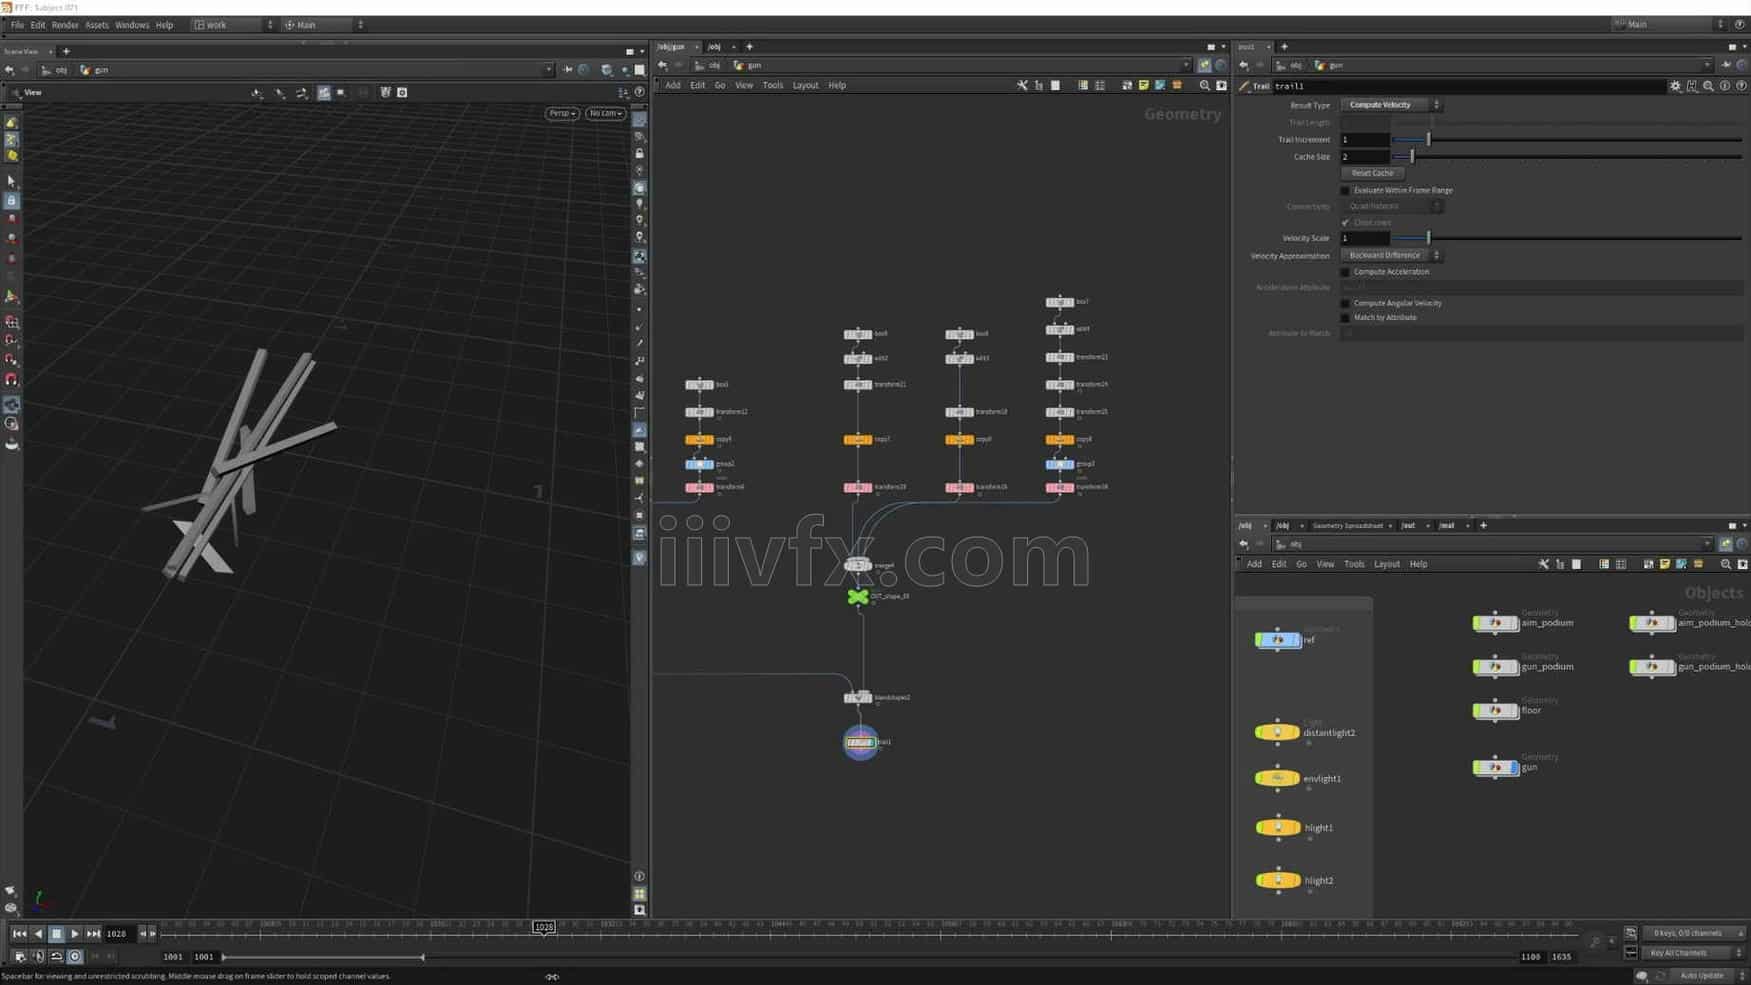Image resolution: width=1751 pixels, height=985 pixels.
Task: Open the Persp viewport camera dropdown
Action: (x=562, y=113)
